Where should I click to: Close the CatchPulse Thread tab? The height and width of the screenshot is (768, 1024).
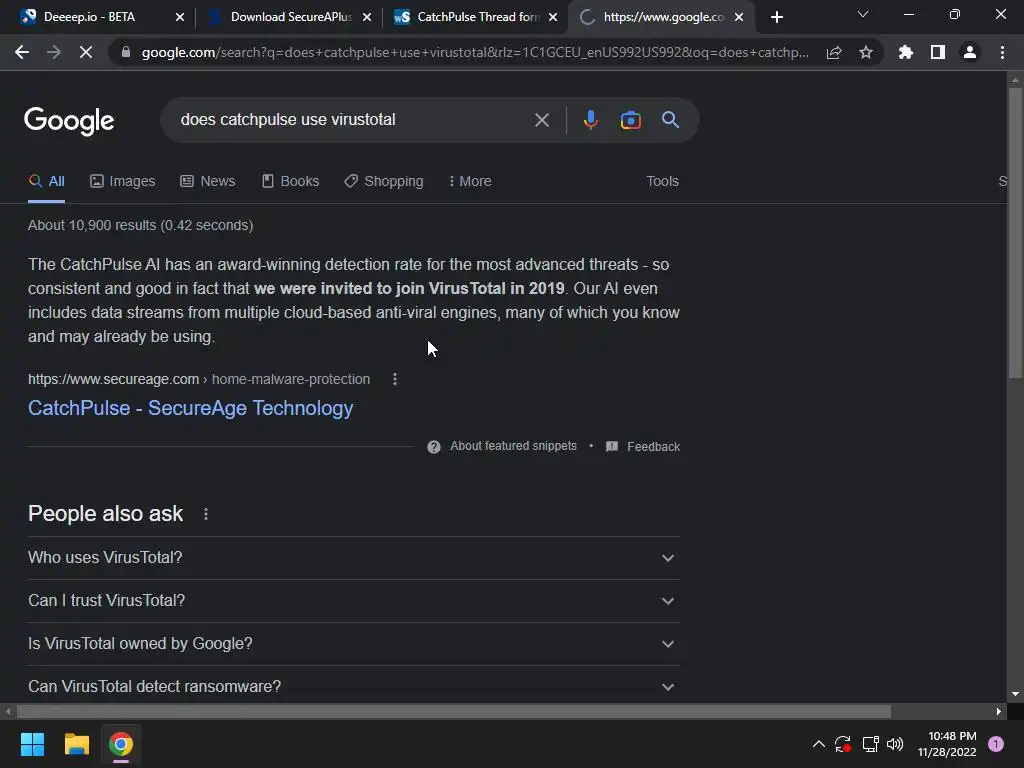pyautogui.click(x=553, y=17)
